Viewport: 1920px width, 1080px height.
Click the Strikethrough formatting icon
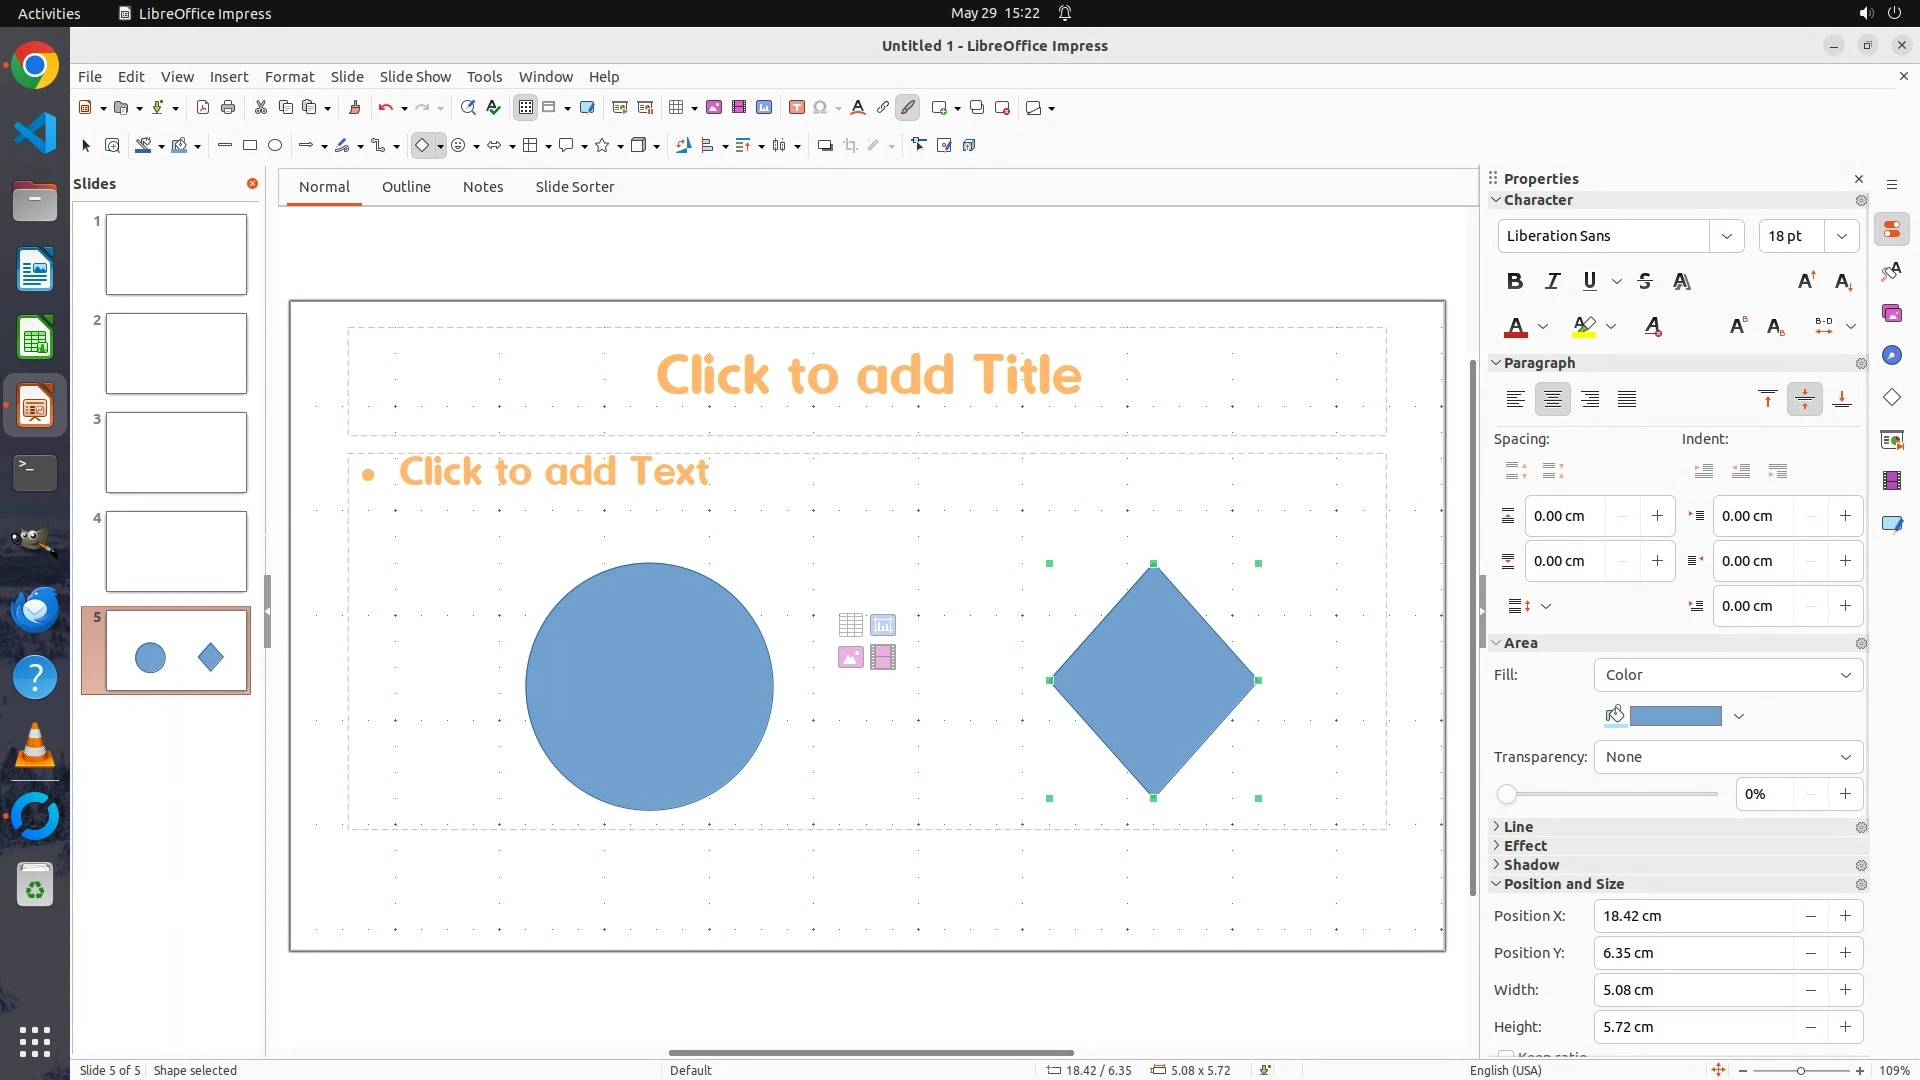pyautogui.click(x=1644, y=282)
